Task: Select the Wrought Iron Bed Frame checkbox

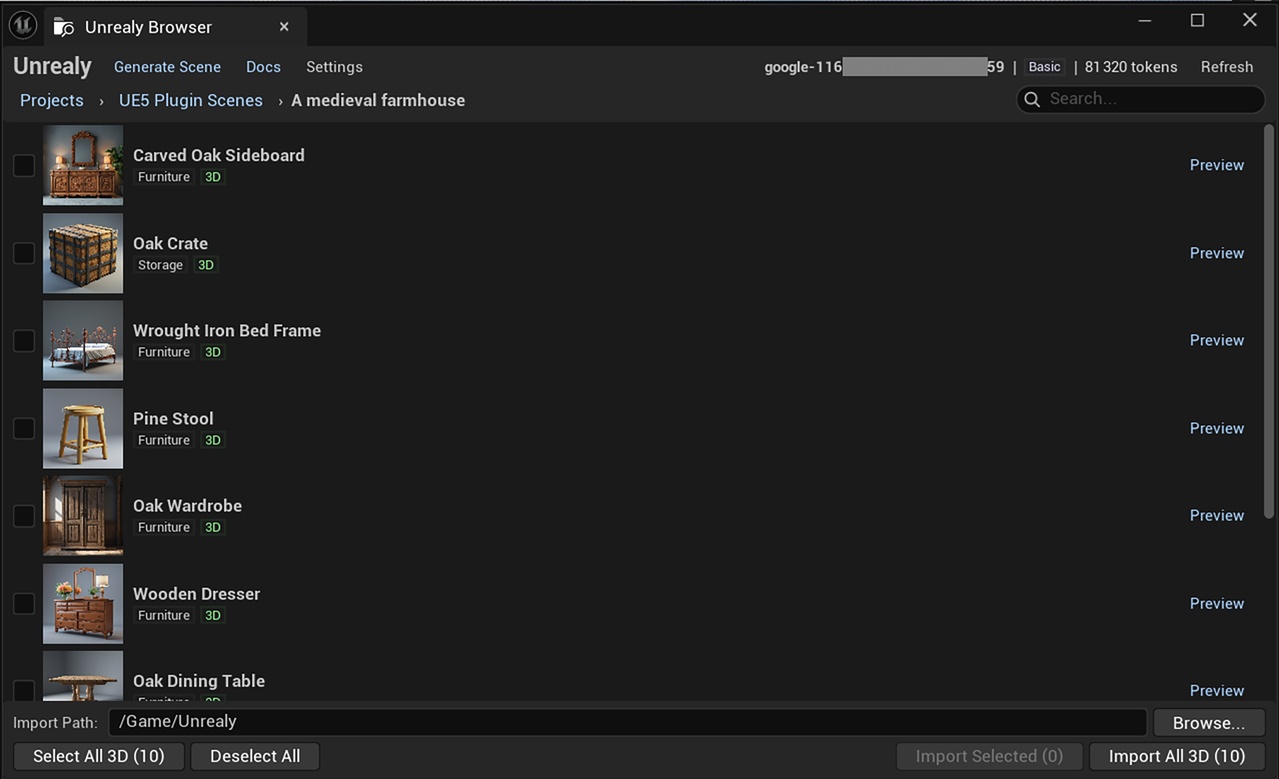Action: 24,341
